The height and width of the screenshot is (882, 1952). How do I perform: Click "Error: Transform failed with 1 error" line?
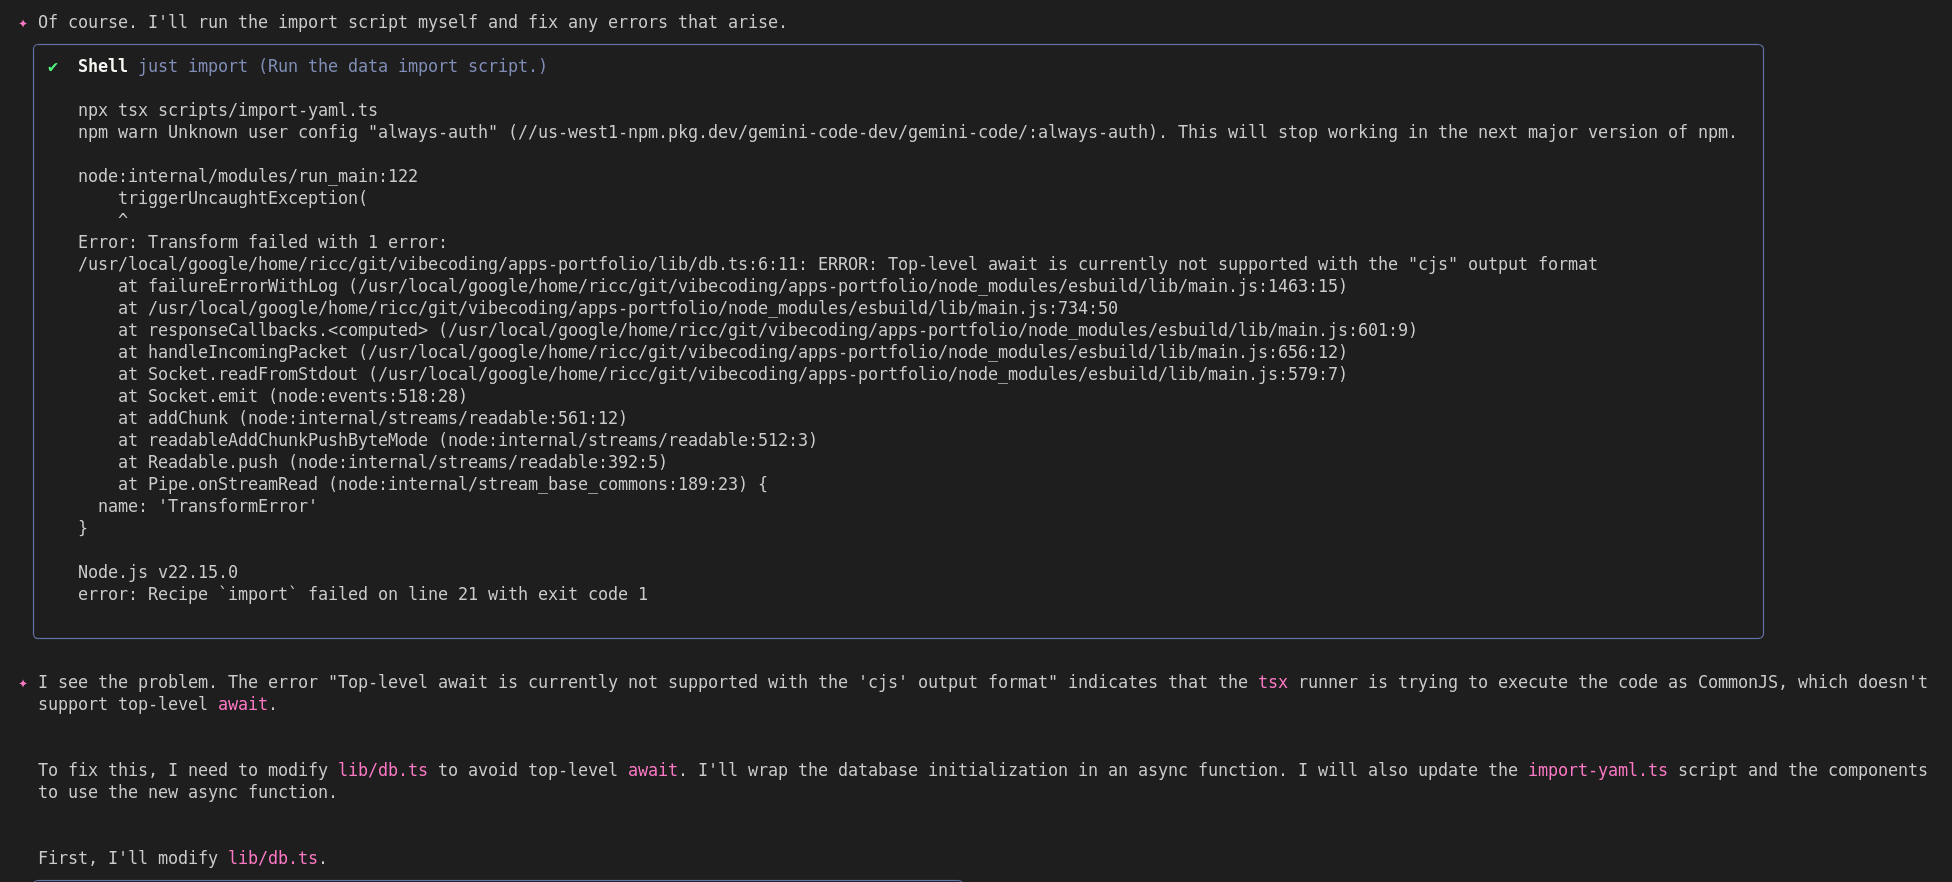pyautogui.click(x=262, y=242)
